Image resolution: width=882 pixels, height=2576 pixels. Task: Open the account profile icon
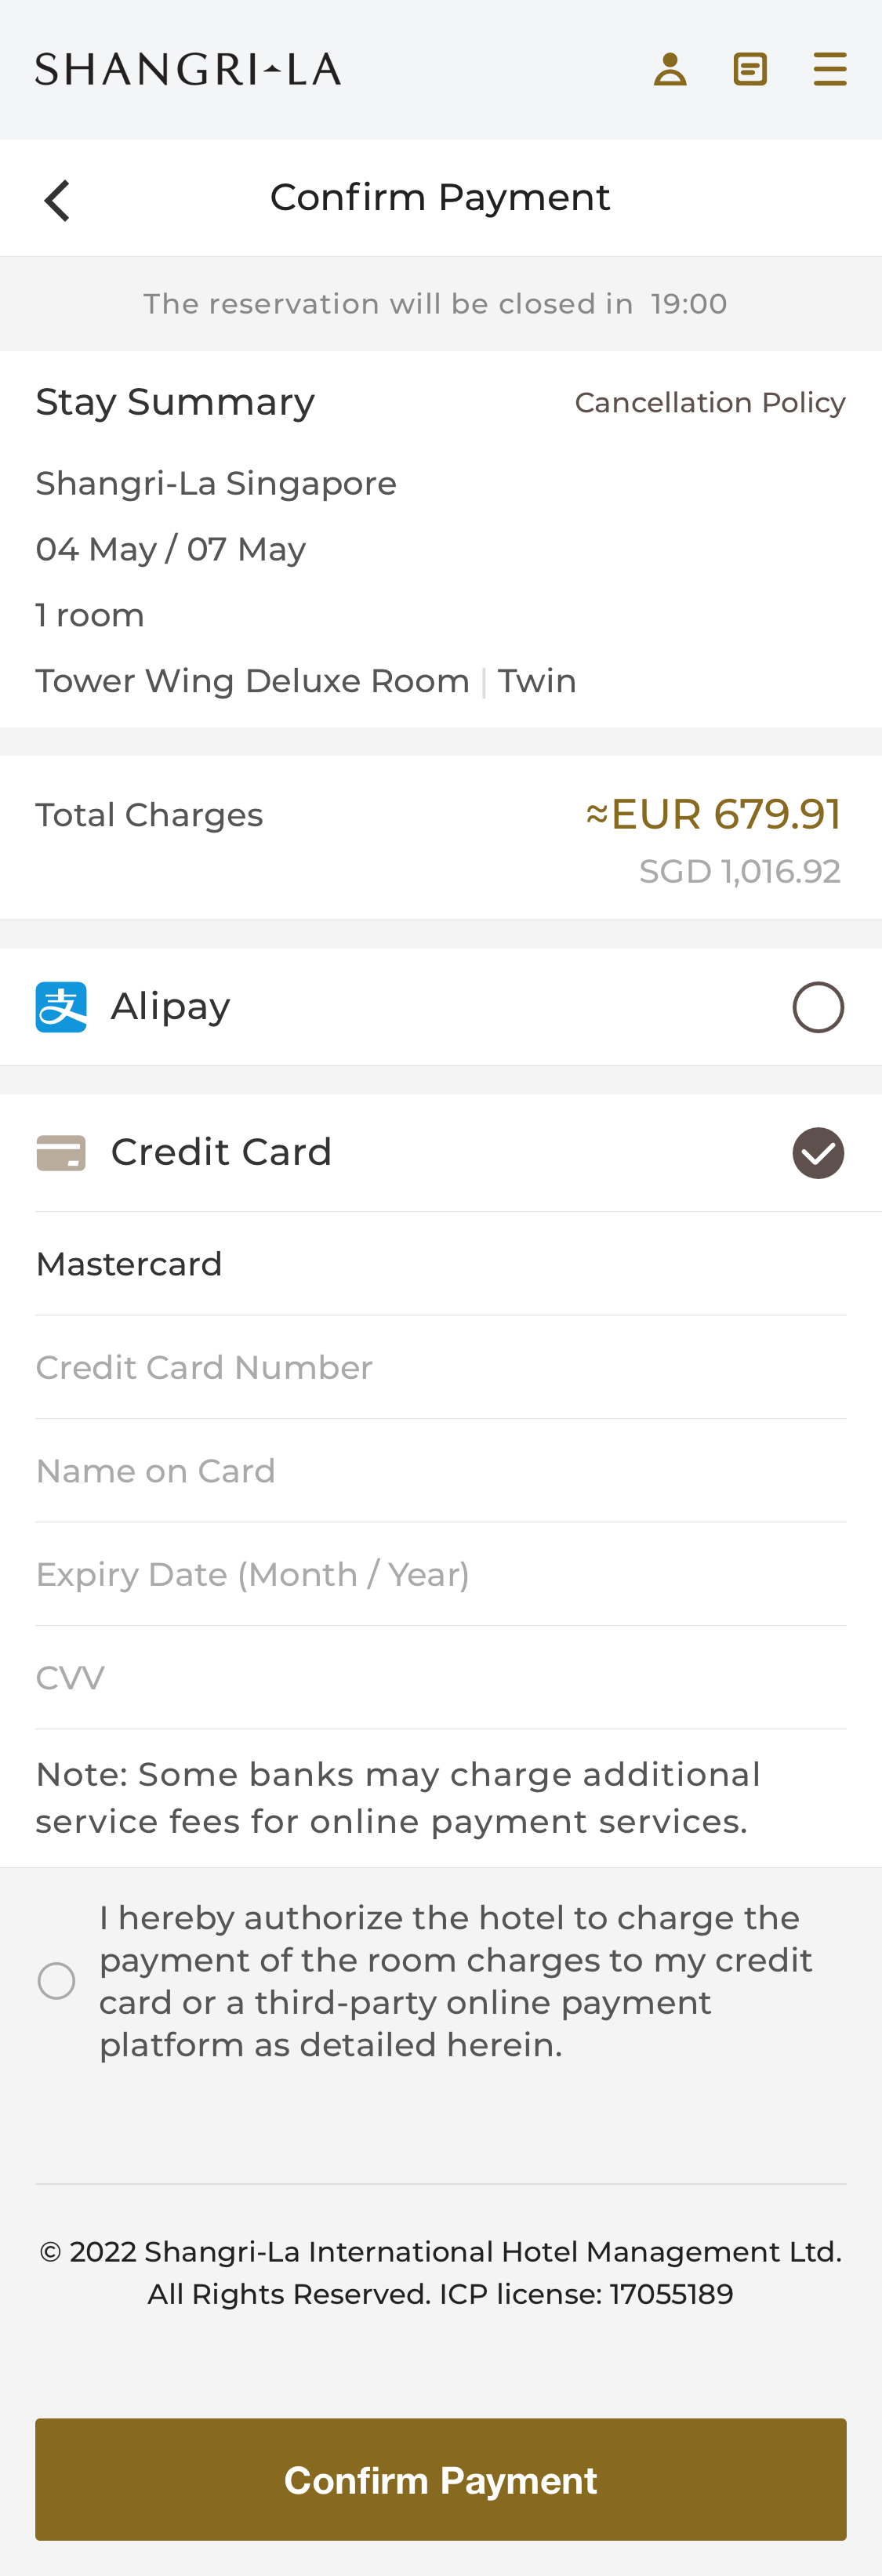point(671,68)
